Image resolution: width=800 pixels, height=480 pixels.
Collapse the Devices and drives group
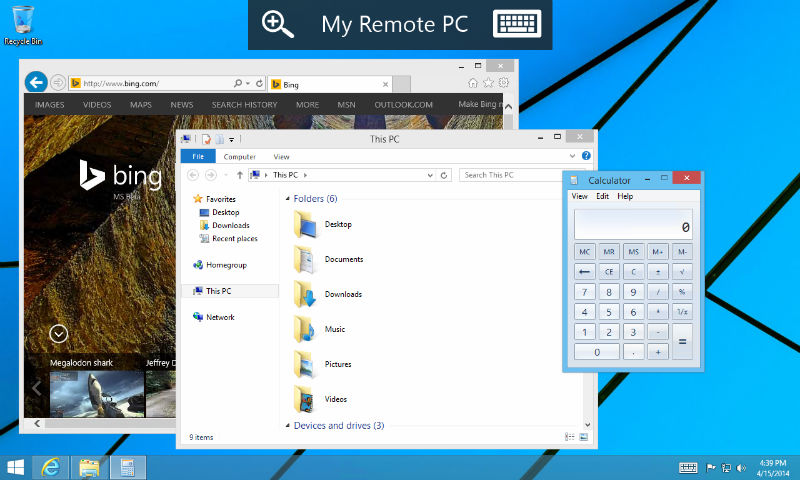288,425
